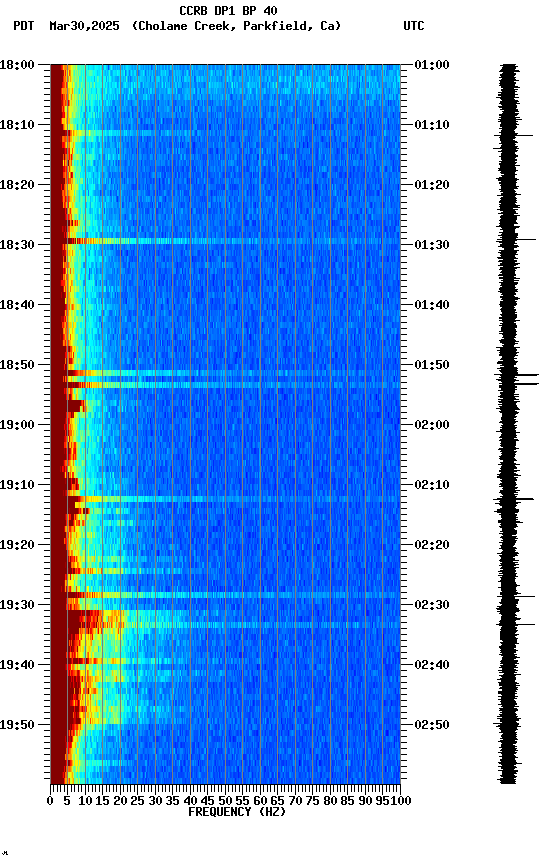Click the 0 Hz frequency axis label

tap(50, 801)
